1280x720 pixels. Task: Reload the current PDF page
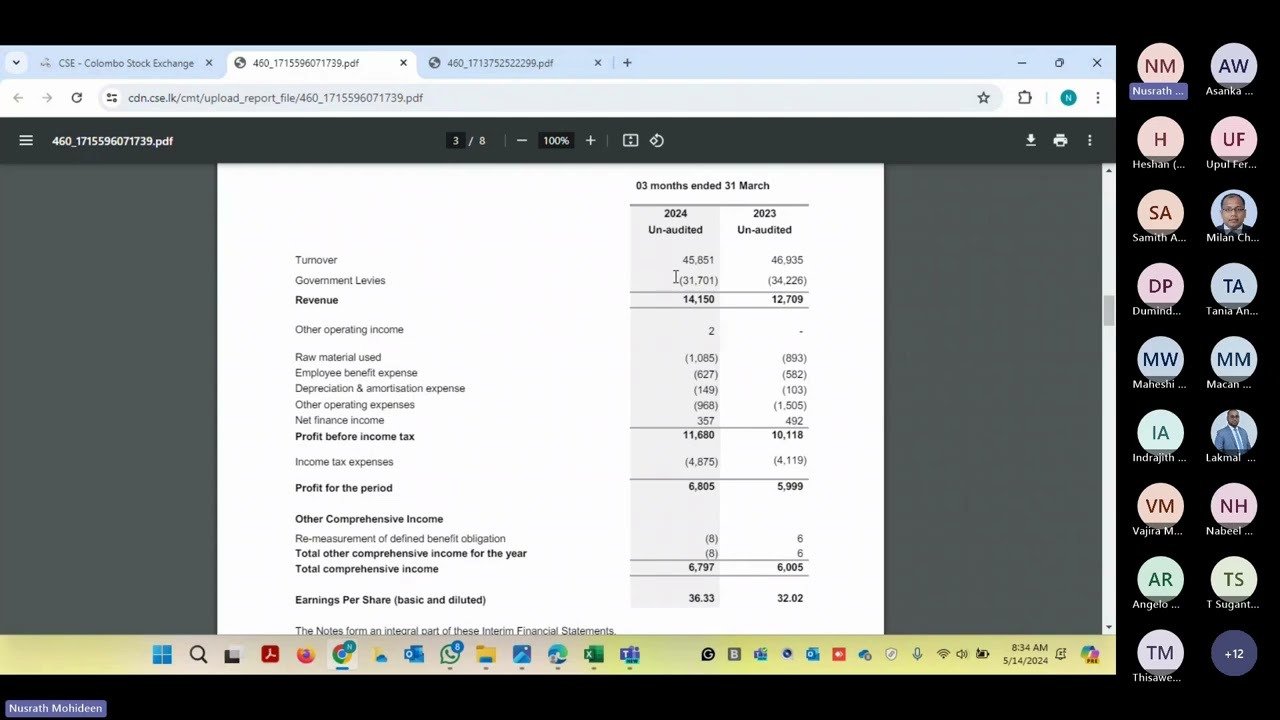[x=76, y=97]
